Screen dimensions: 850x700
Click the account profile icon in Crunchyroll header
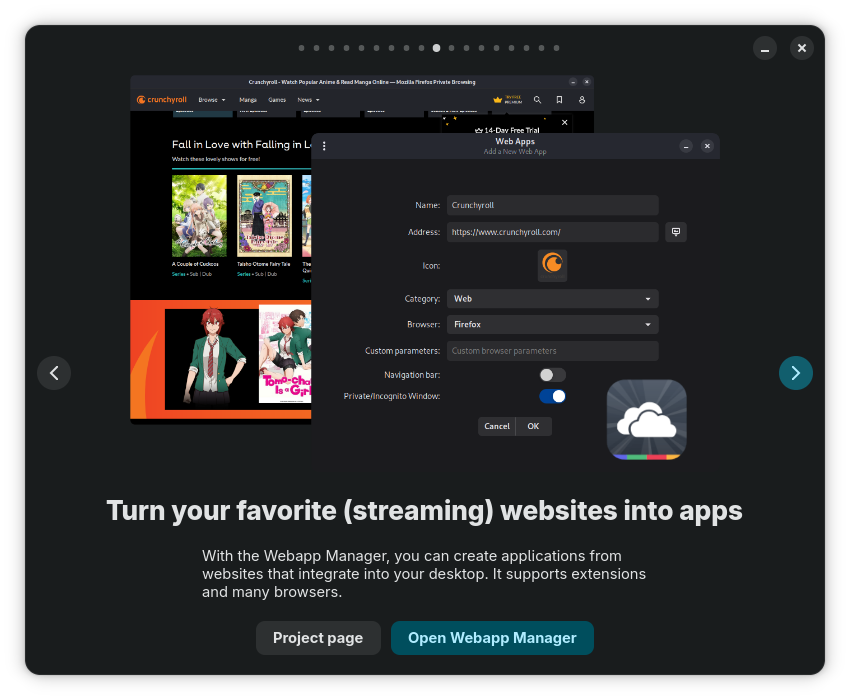tap(582, 100)
